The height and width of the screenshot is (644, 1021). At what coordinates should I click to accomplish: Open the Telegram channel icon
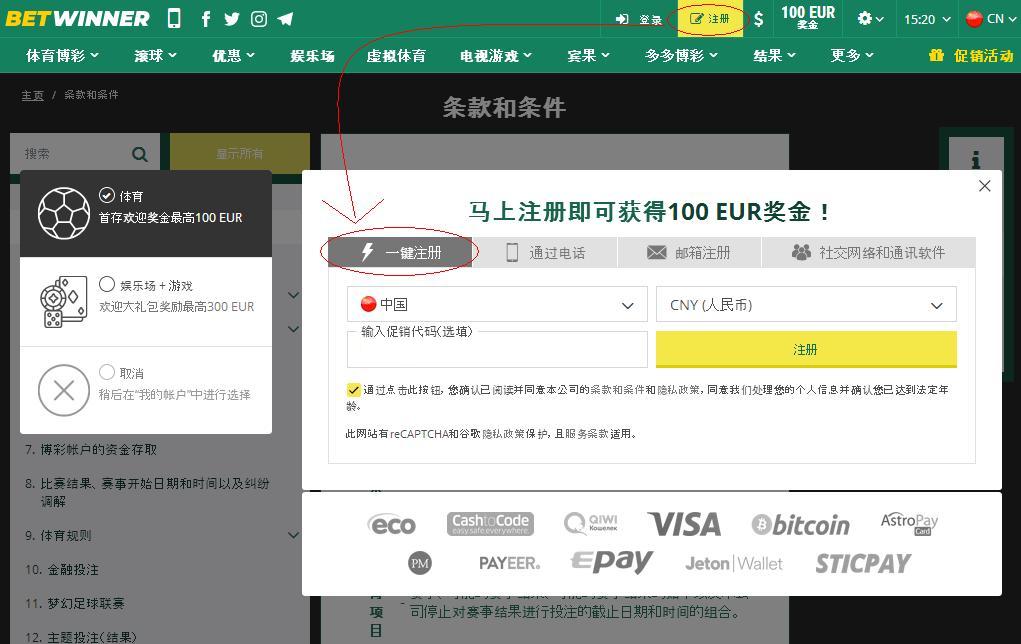click(285, 19)
